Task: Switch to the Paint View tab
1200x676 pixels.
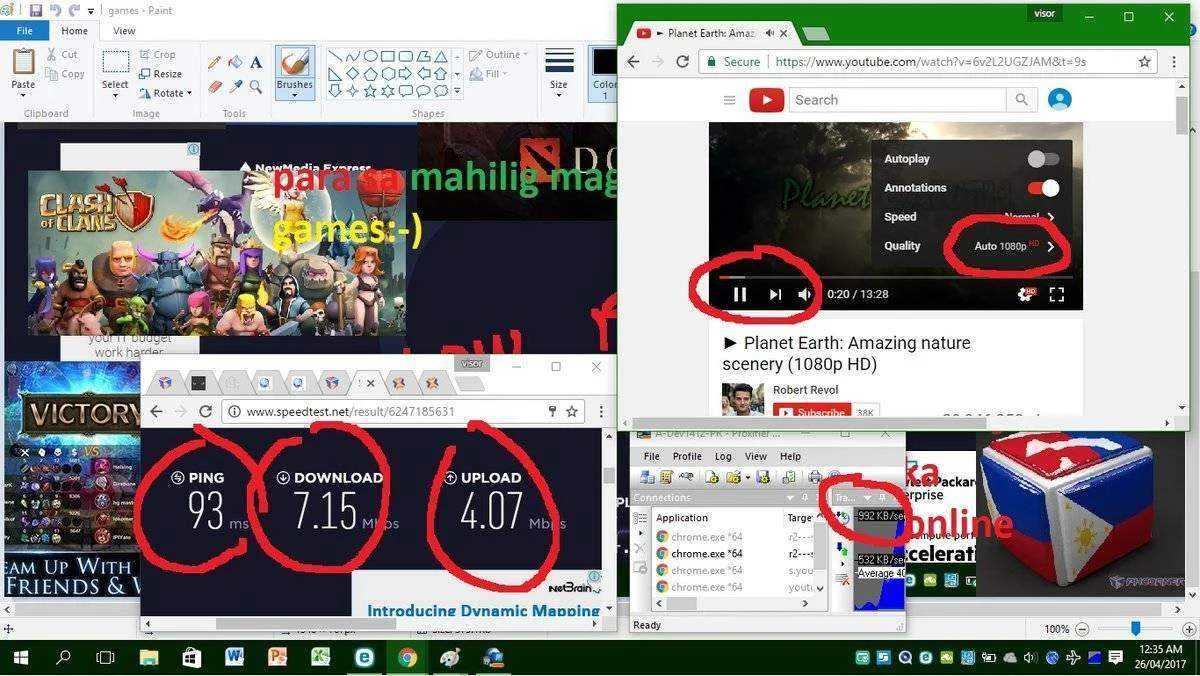Action: pos(124,31)
